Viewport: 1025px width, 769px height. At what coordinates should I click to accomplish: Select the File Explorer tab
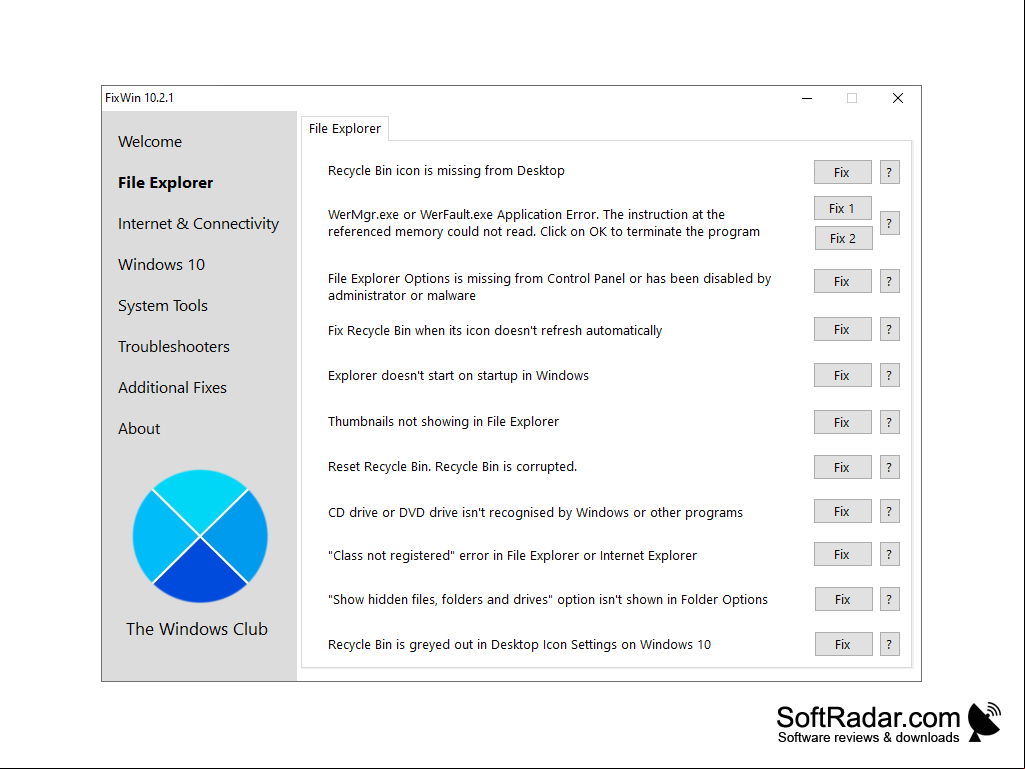pos(344,129)
